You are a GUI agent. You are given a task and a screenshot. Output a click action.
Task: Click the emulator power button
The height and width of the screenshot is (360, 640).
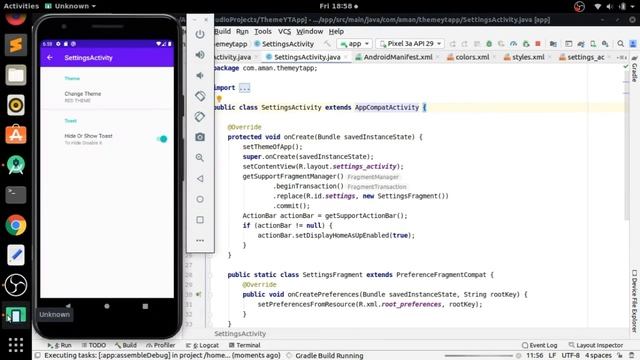[200, 34]
